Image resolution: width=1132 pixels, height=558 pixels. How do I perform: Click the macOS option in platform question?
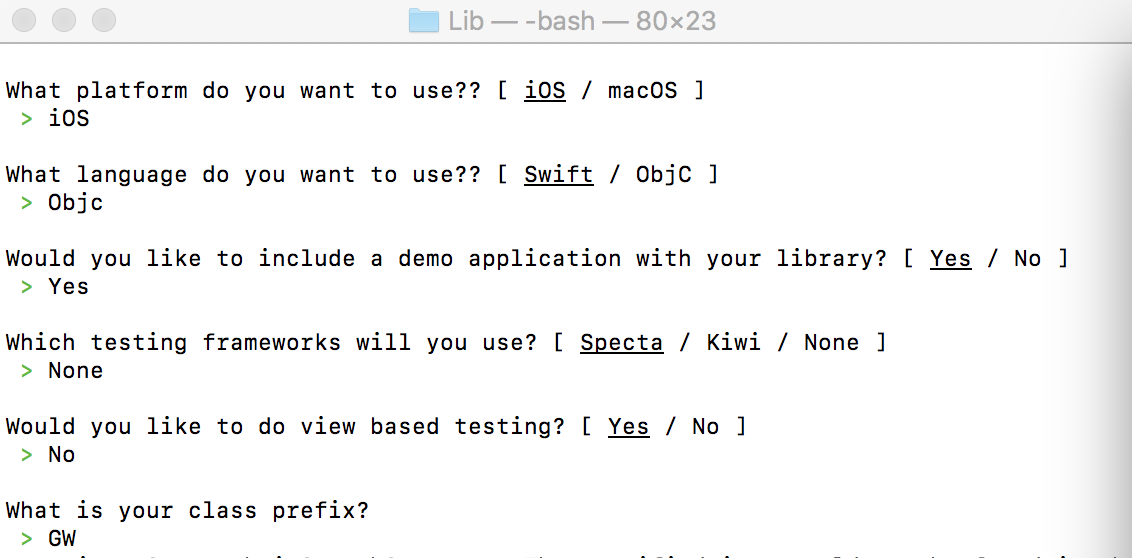642,91
